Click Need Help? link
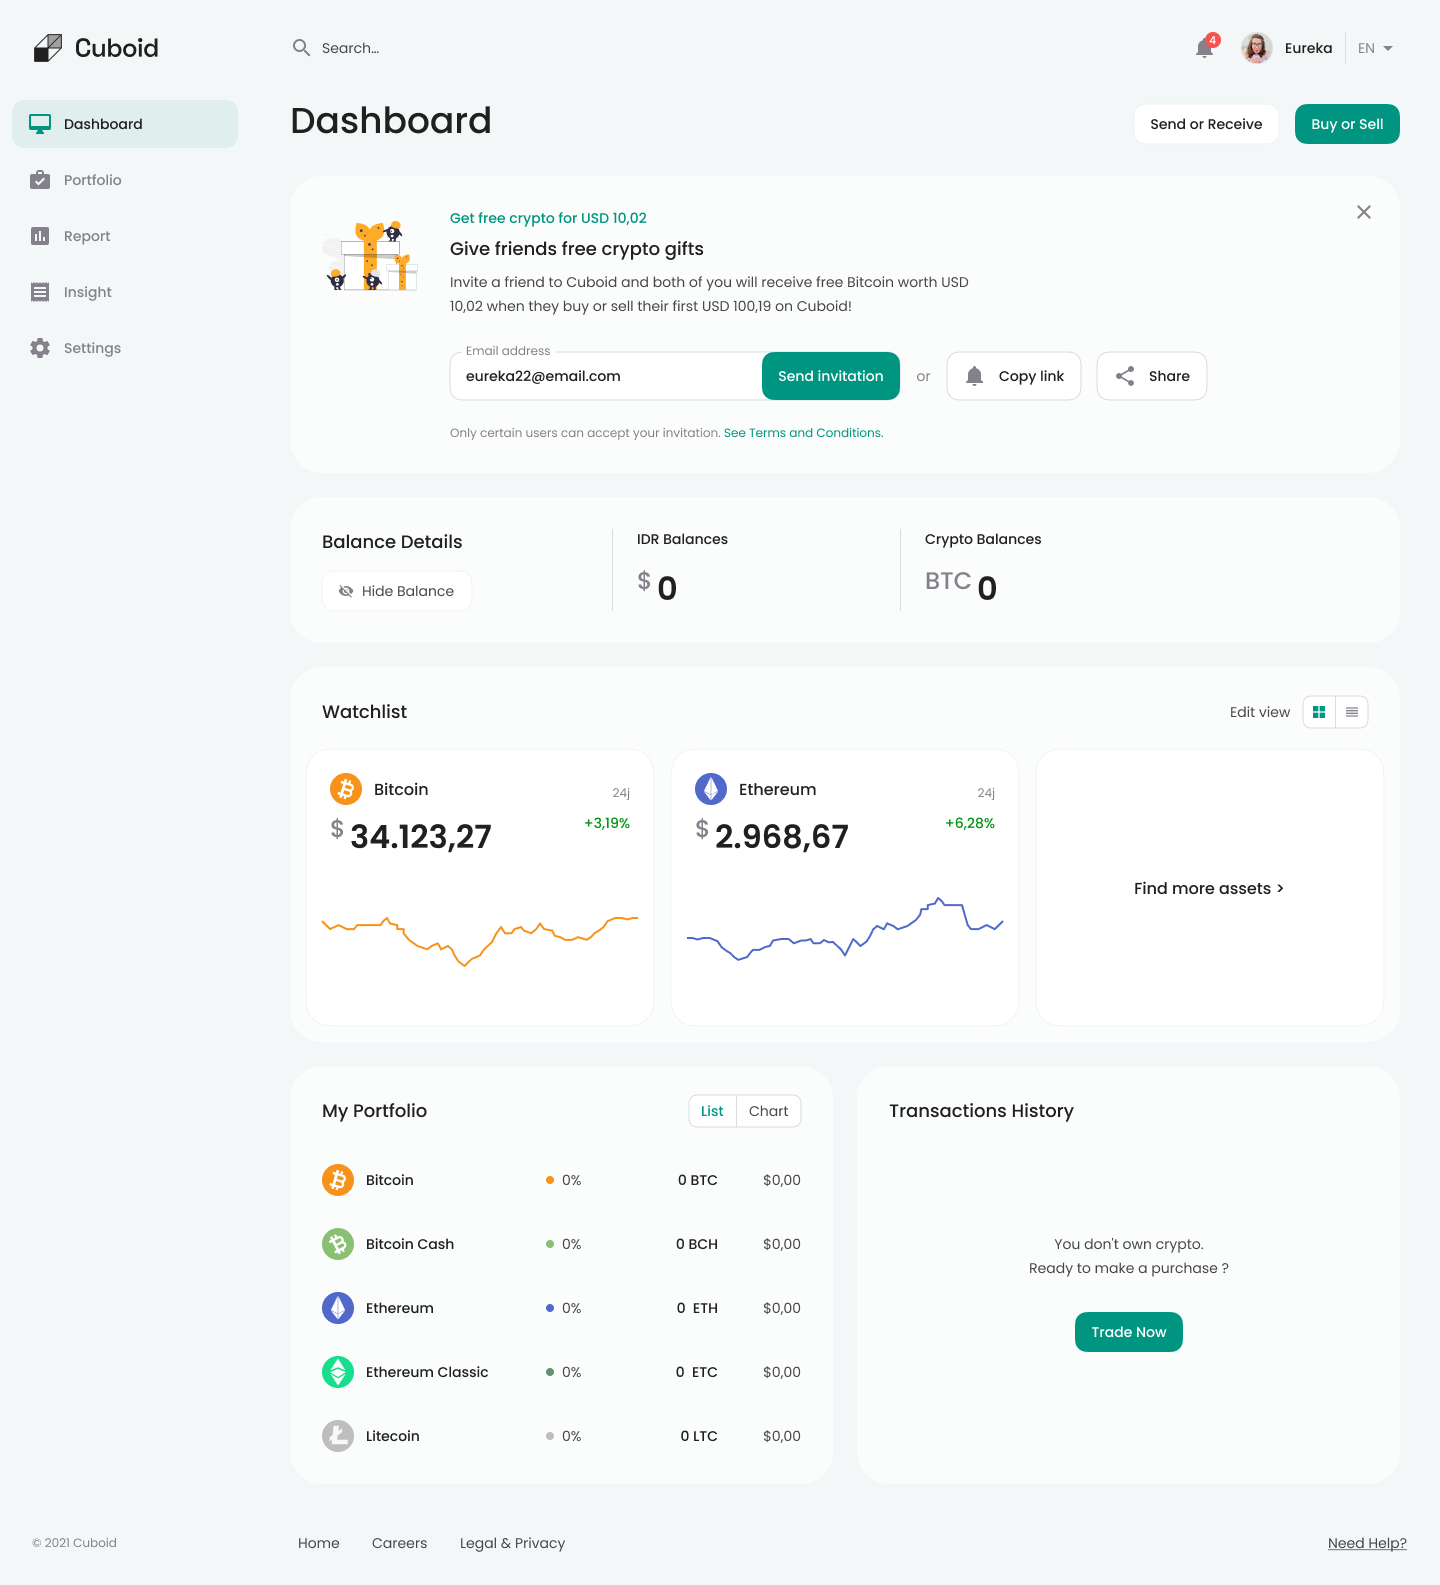The height and width of the screenshot is (1585, 1440). coord(1367,1543)
